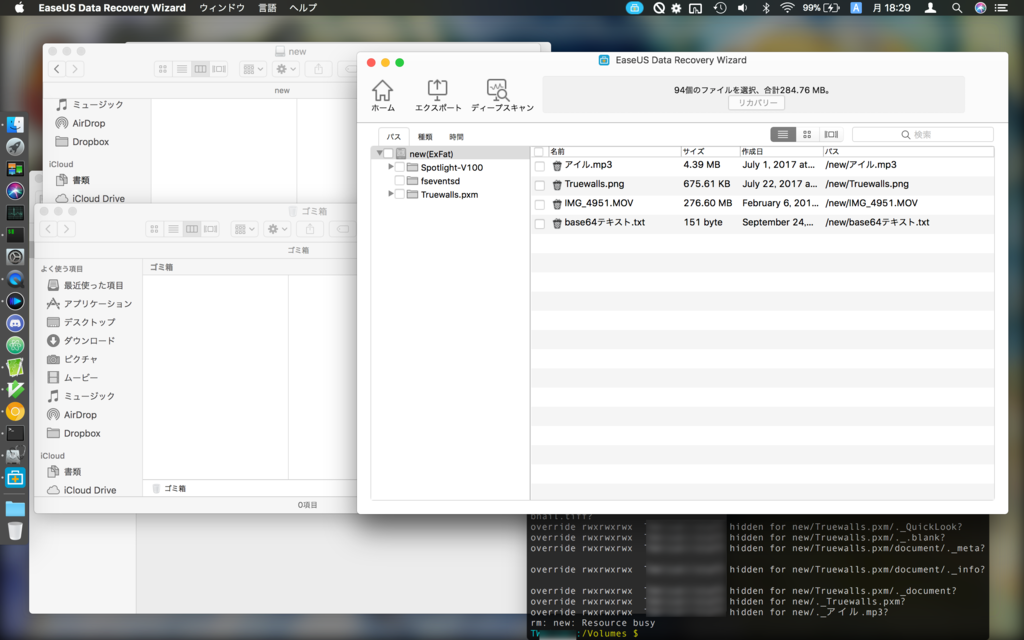Screen dimensions: 1024x640
Task: Click the Truewalls.pxm folder icon in tree
Action: [412, 195]
